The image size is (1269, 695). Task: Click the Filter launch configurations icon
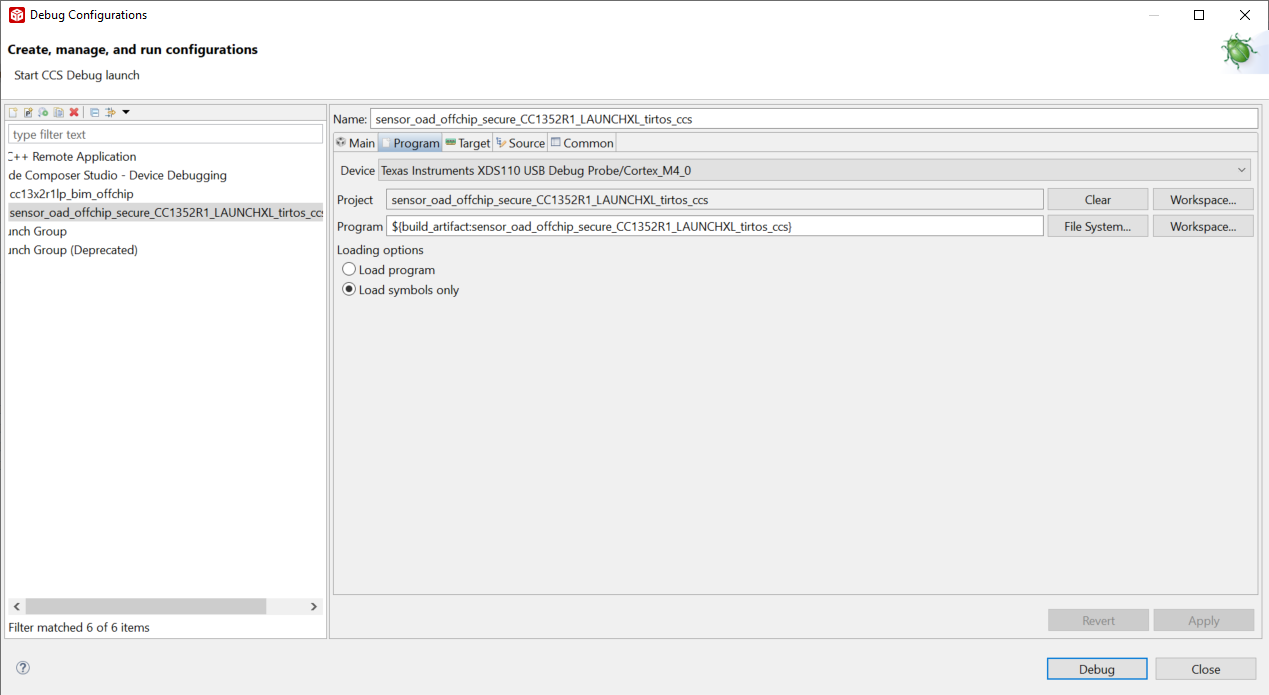(x=111, y=112)
